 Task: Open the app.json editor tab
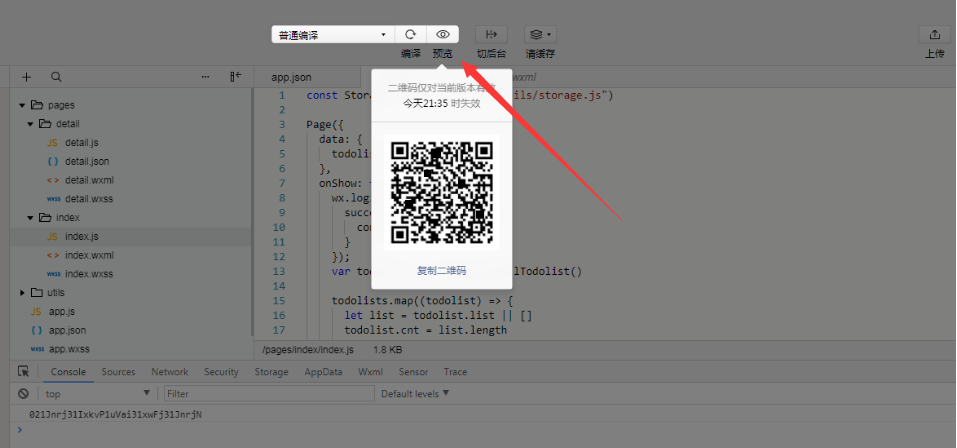[x=291, y=77]
